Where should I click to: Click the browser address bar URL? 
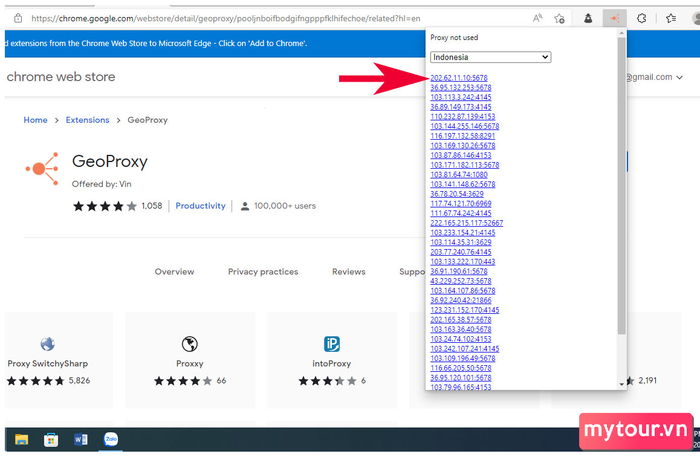click(226, 18)
